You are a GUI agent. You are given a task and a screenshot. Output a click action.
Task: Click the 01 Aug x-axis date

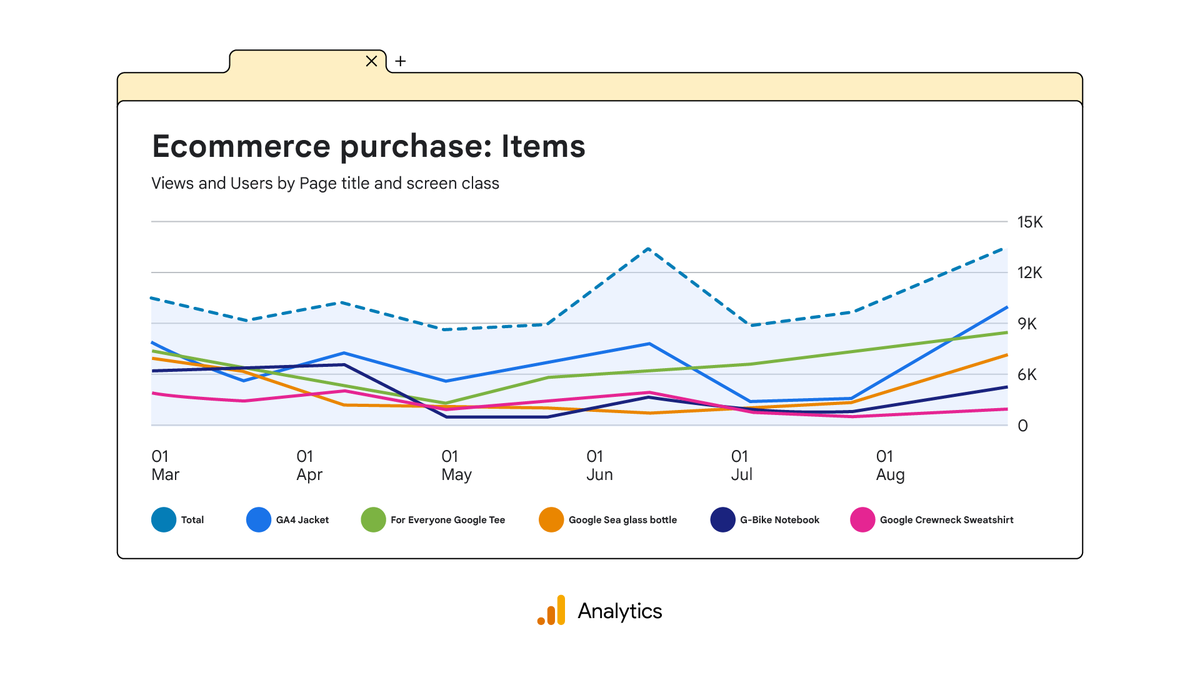coord(890,466)
